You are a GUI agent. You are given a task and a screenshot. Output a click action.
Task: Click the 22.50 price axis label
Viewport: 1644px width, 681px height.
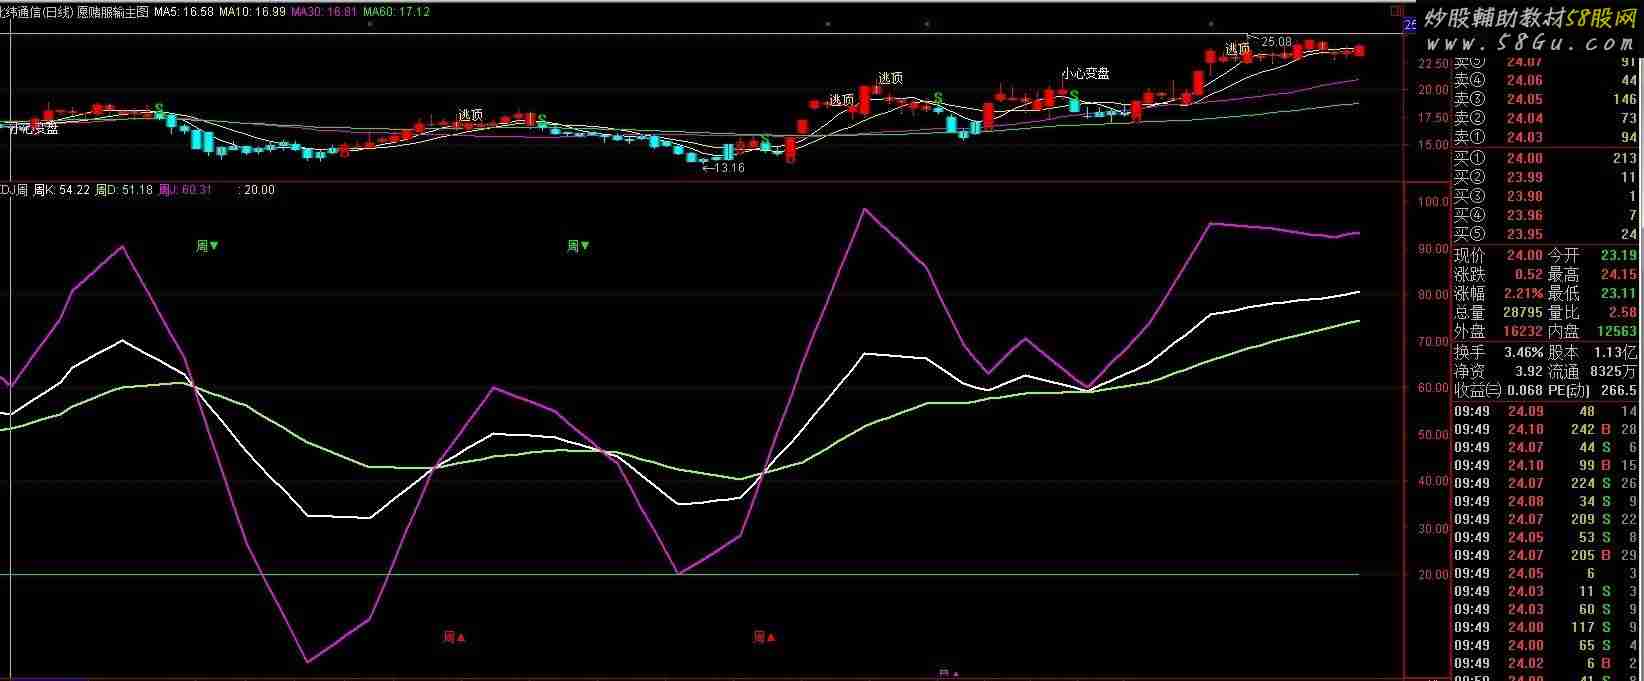pos(1434,63)
